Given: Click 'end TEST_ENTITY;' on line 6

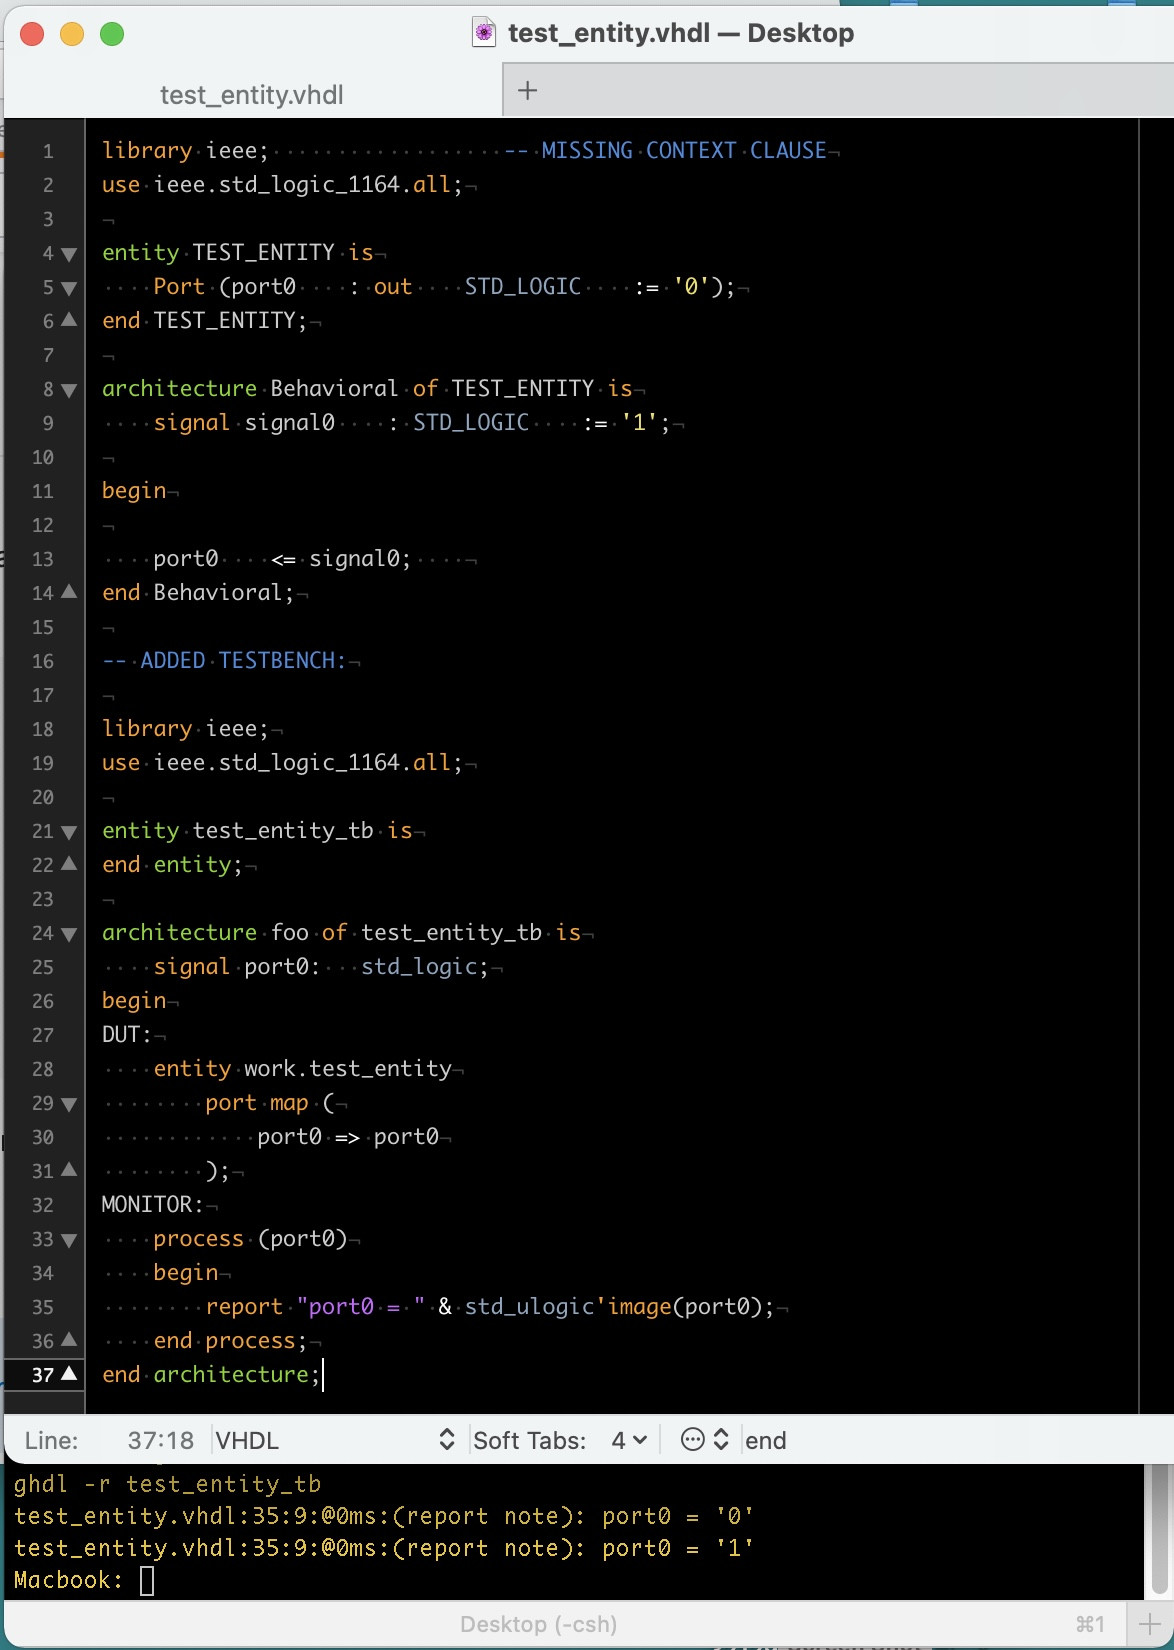Looking at the screenshot, I should point(205,321).
